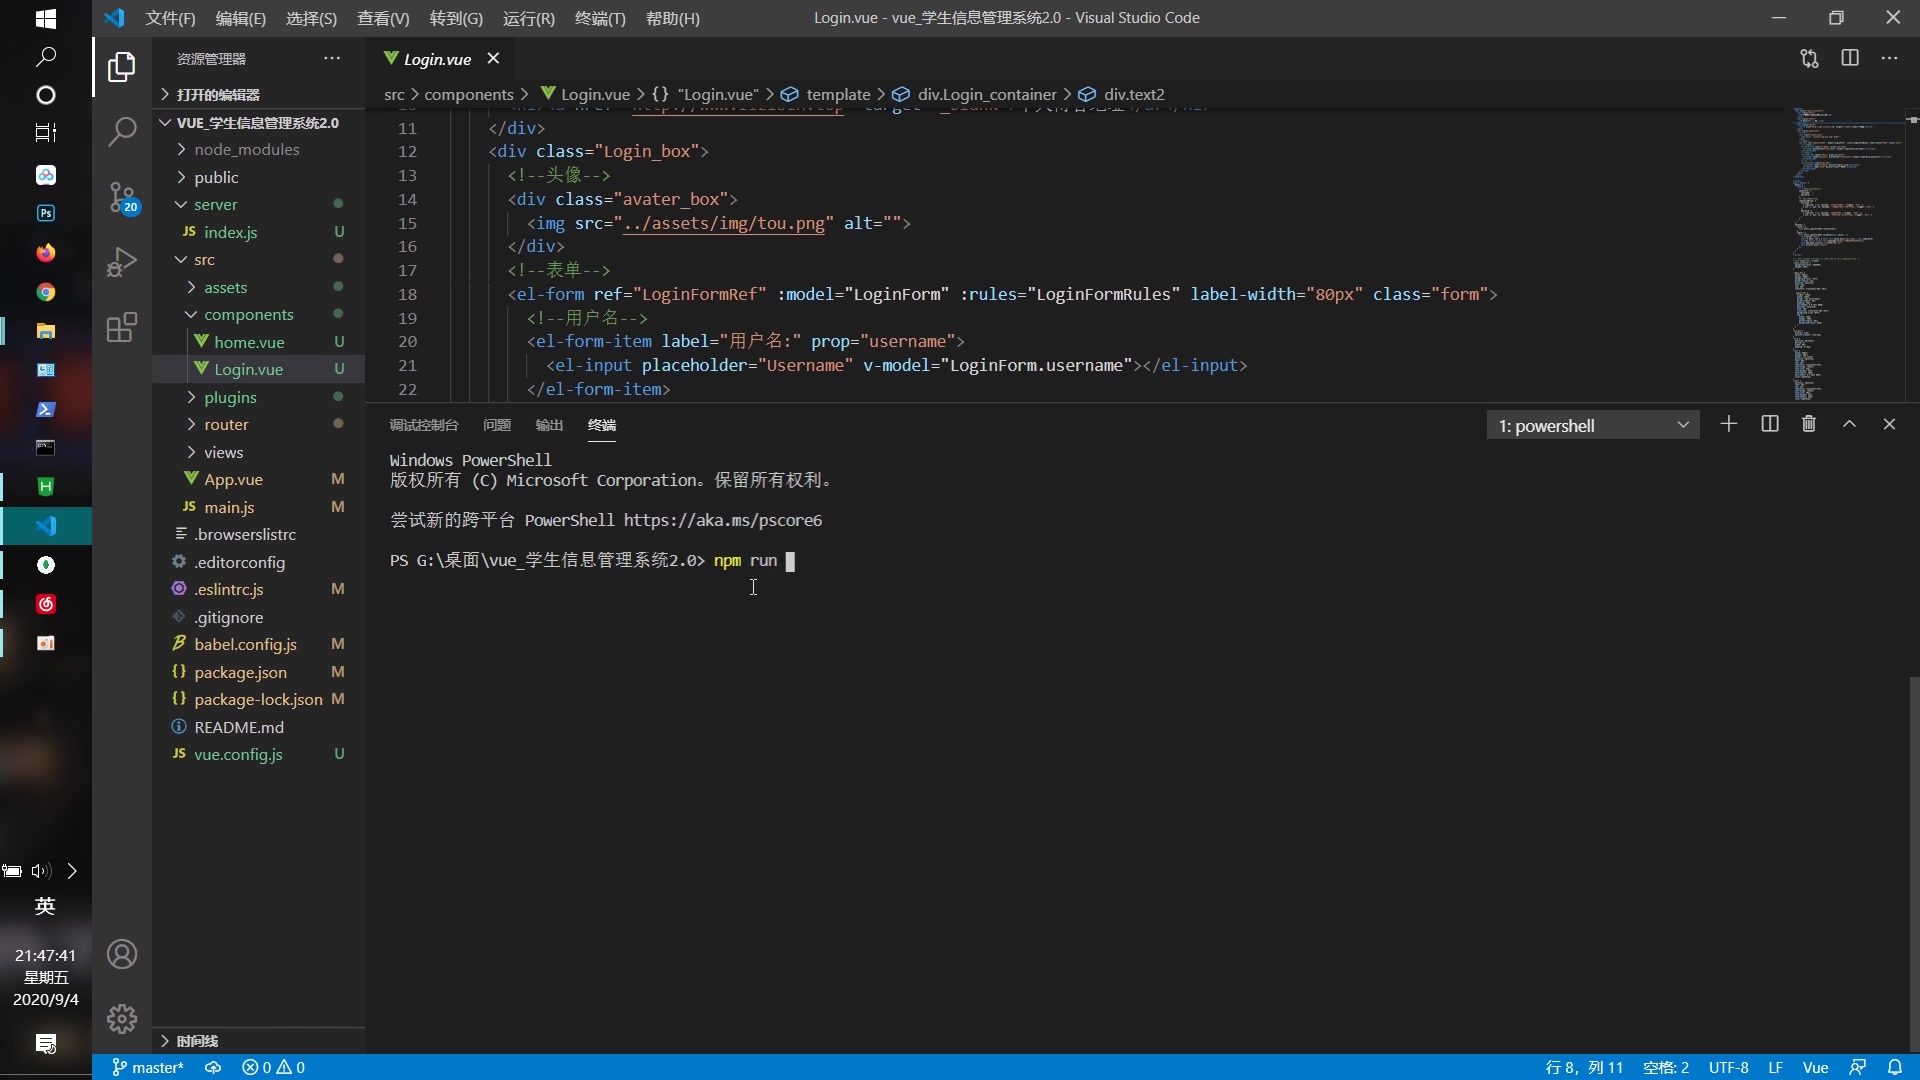The image size is (1920, 1080).
Task: Click the split editor icon
Action: (x=1850, y=58)
